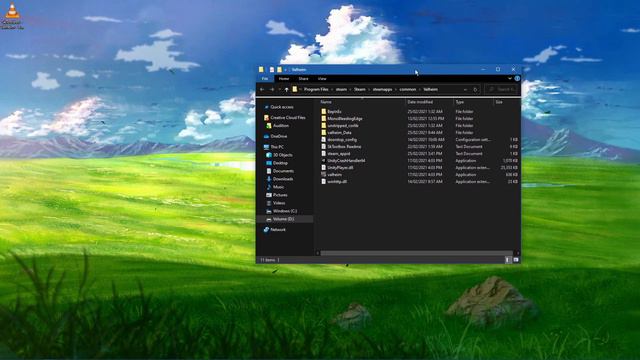Click the Properties quick access toolbar icon
This screenshot has width=640, height=360.
click(x=272, y=70)
